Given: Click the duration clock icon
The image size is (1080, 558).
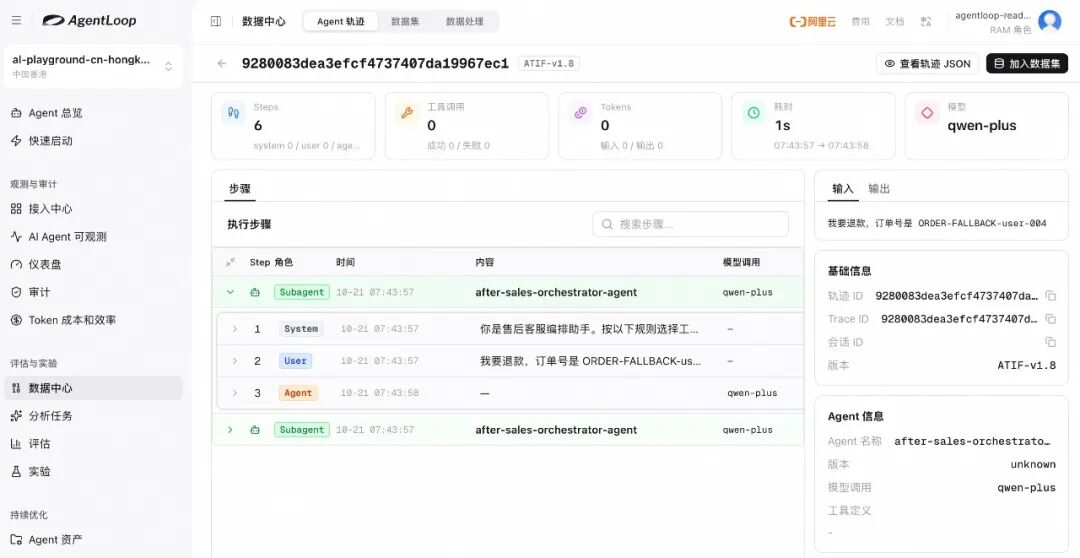Looking at the screenshot, I should [x=754, y=112].
